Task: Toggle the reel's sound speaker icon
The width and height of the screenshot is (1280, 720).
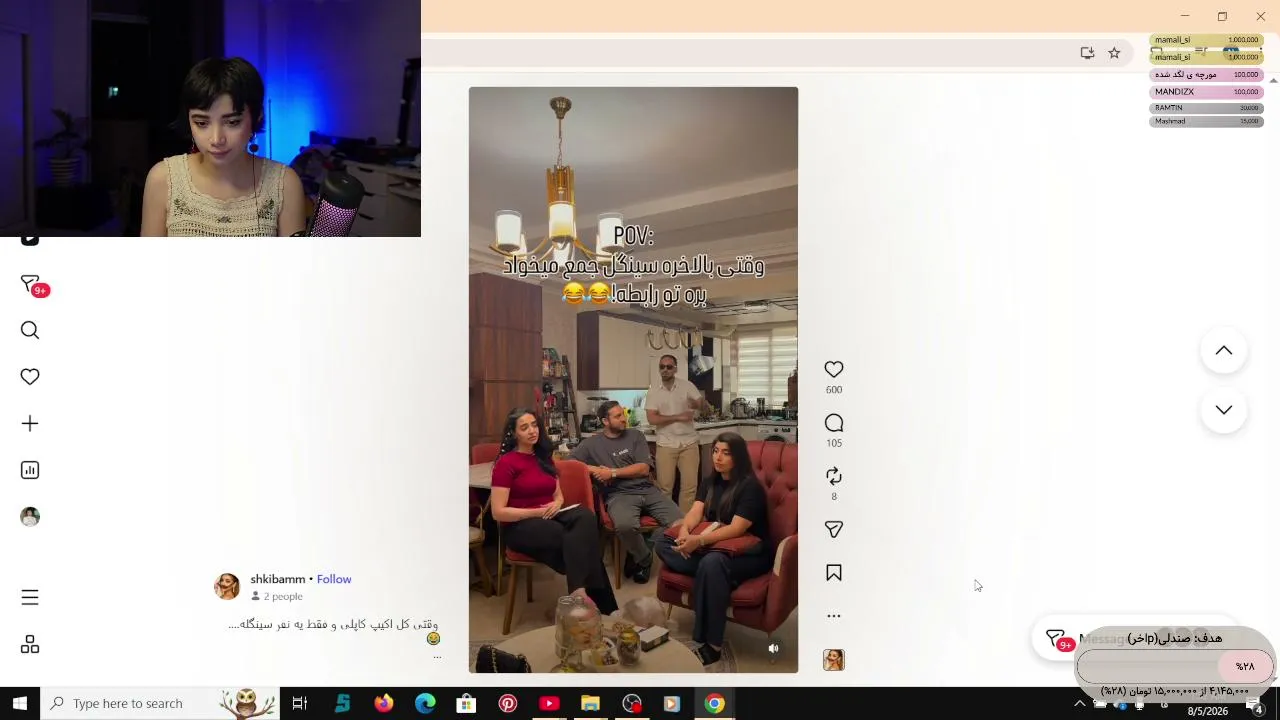Action: tap(773, 649)
